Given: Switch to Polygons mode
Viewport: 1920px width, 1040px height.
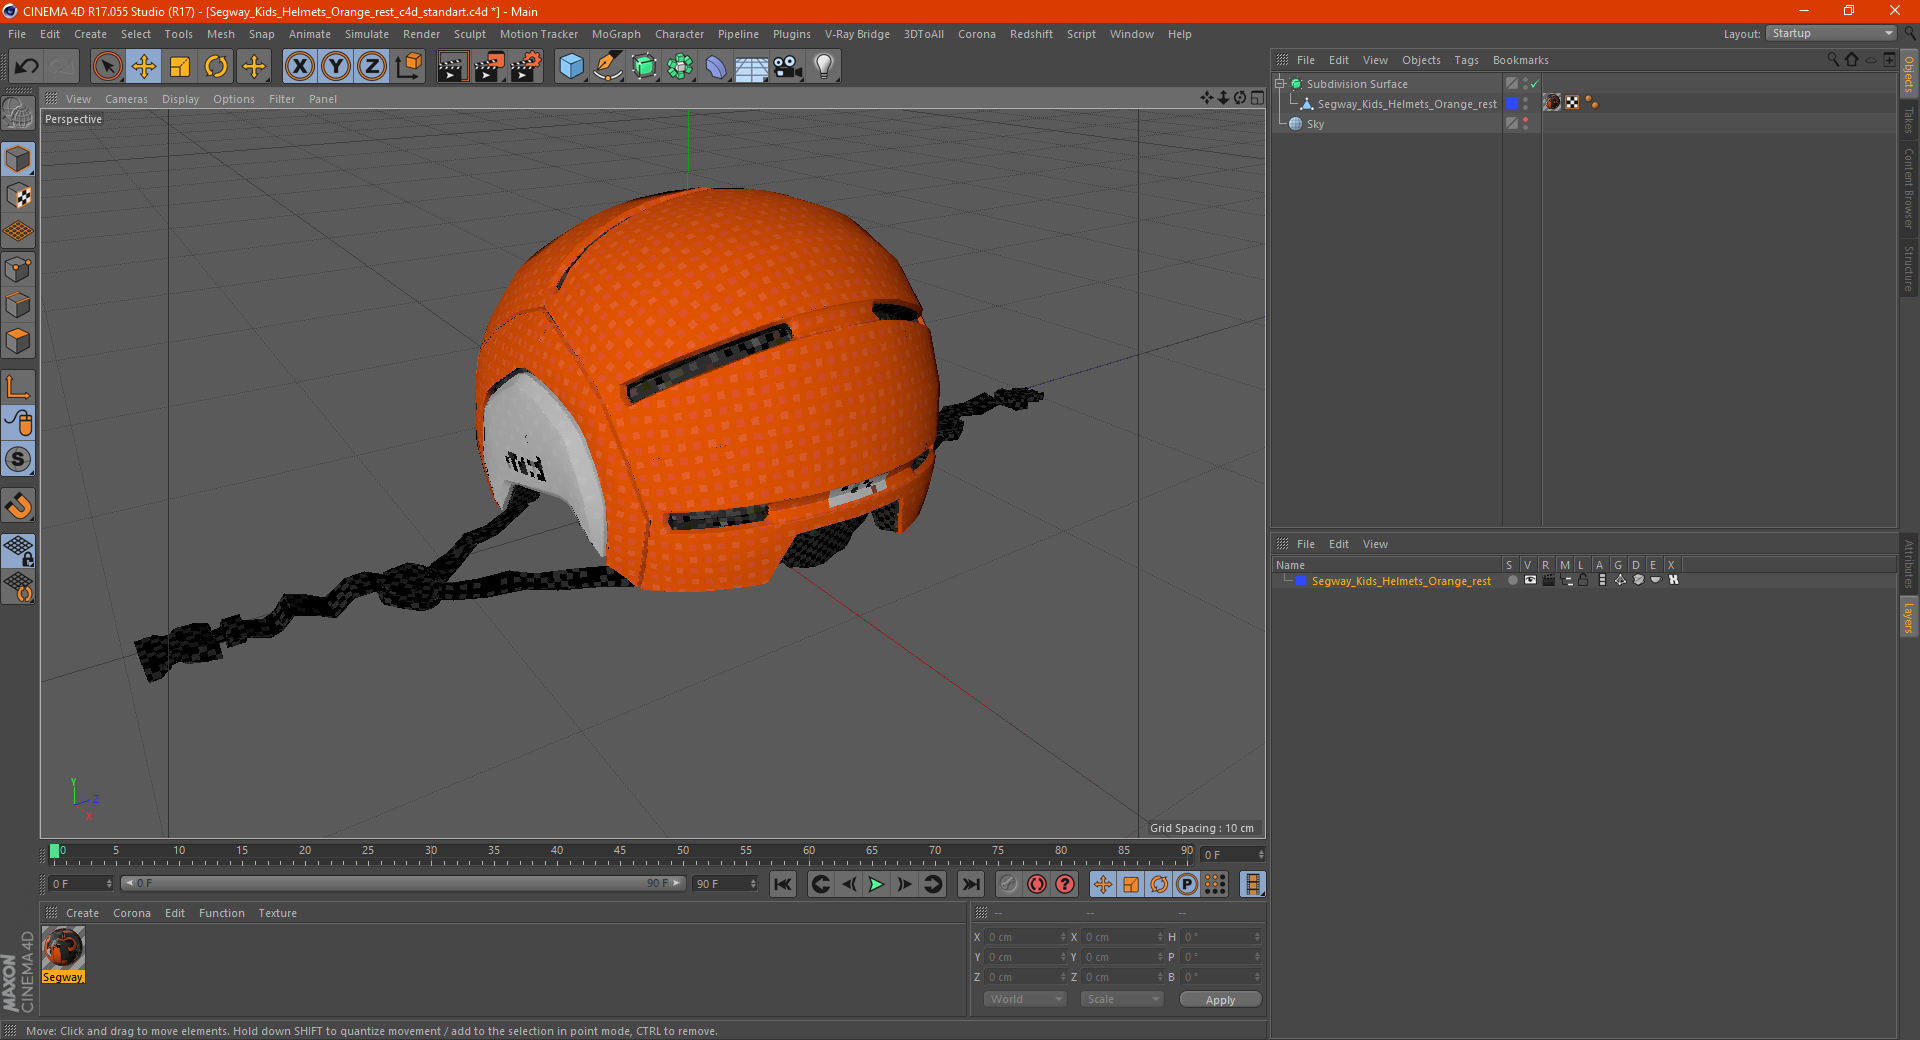Looking at the screenshot, I should click(x=18, y=341).
